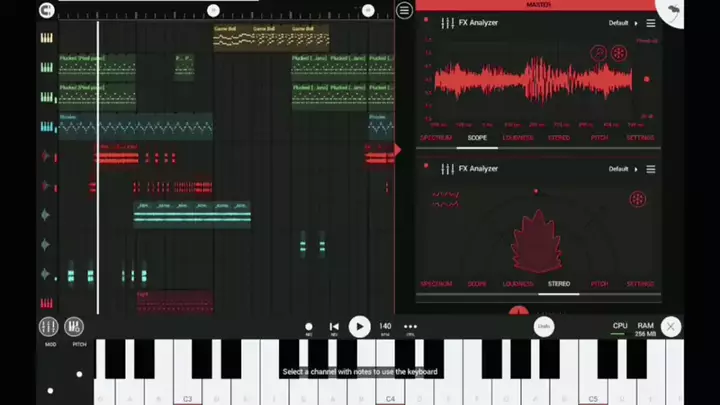Switch top analyzer to the SPECTRUM tab

pos(436,138)
